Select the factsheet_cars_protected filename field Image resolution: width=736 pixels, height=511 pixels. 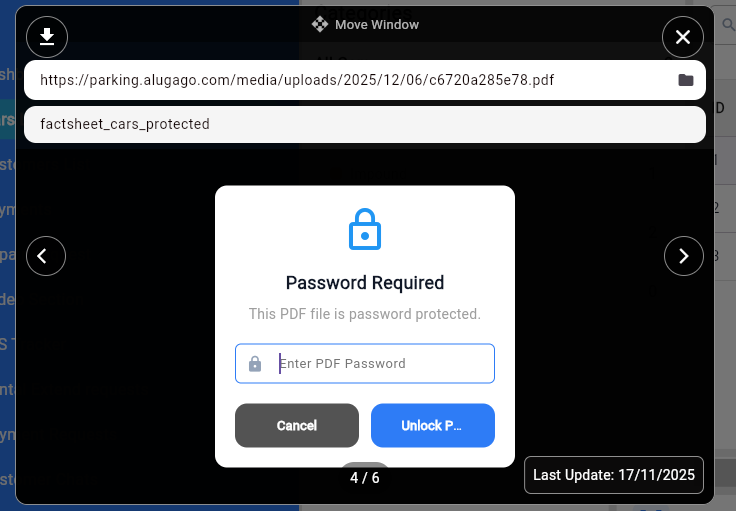click(365, 125)
